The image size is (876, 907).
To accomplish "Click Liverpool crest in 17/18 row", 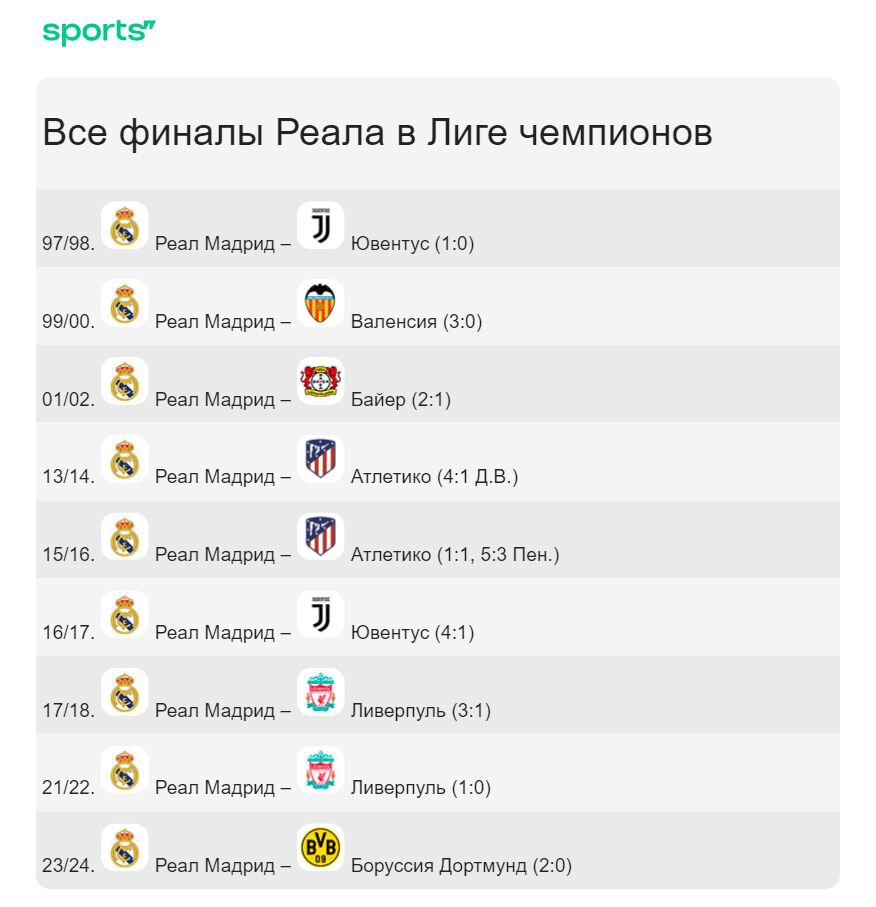I will click(x=320, y=692).
